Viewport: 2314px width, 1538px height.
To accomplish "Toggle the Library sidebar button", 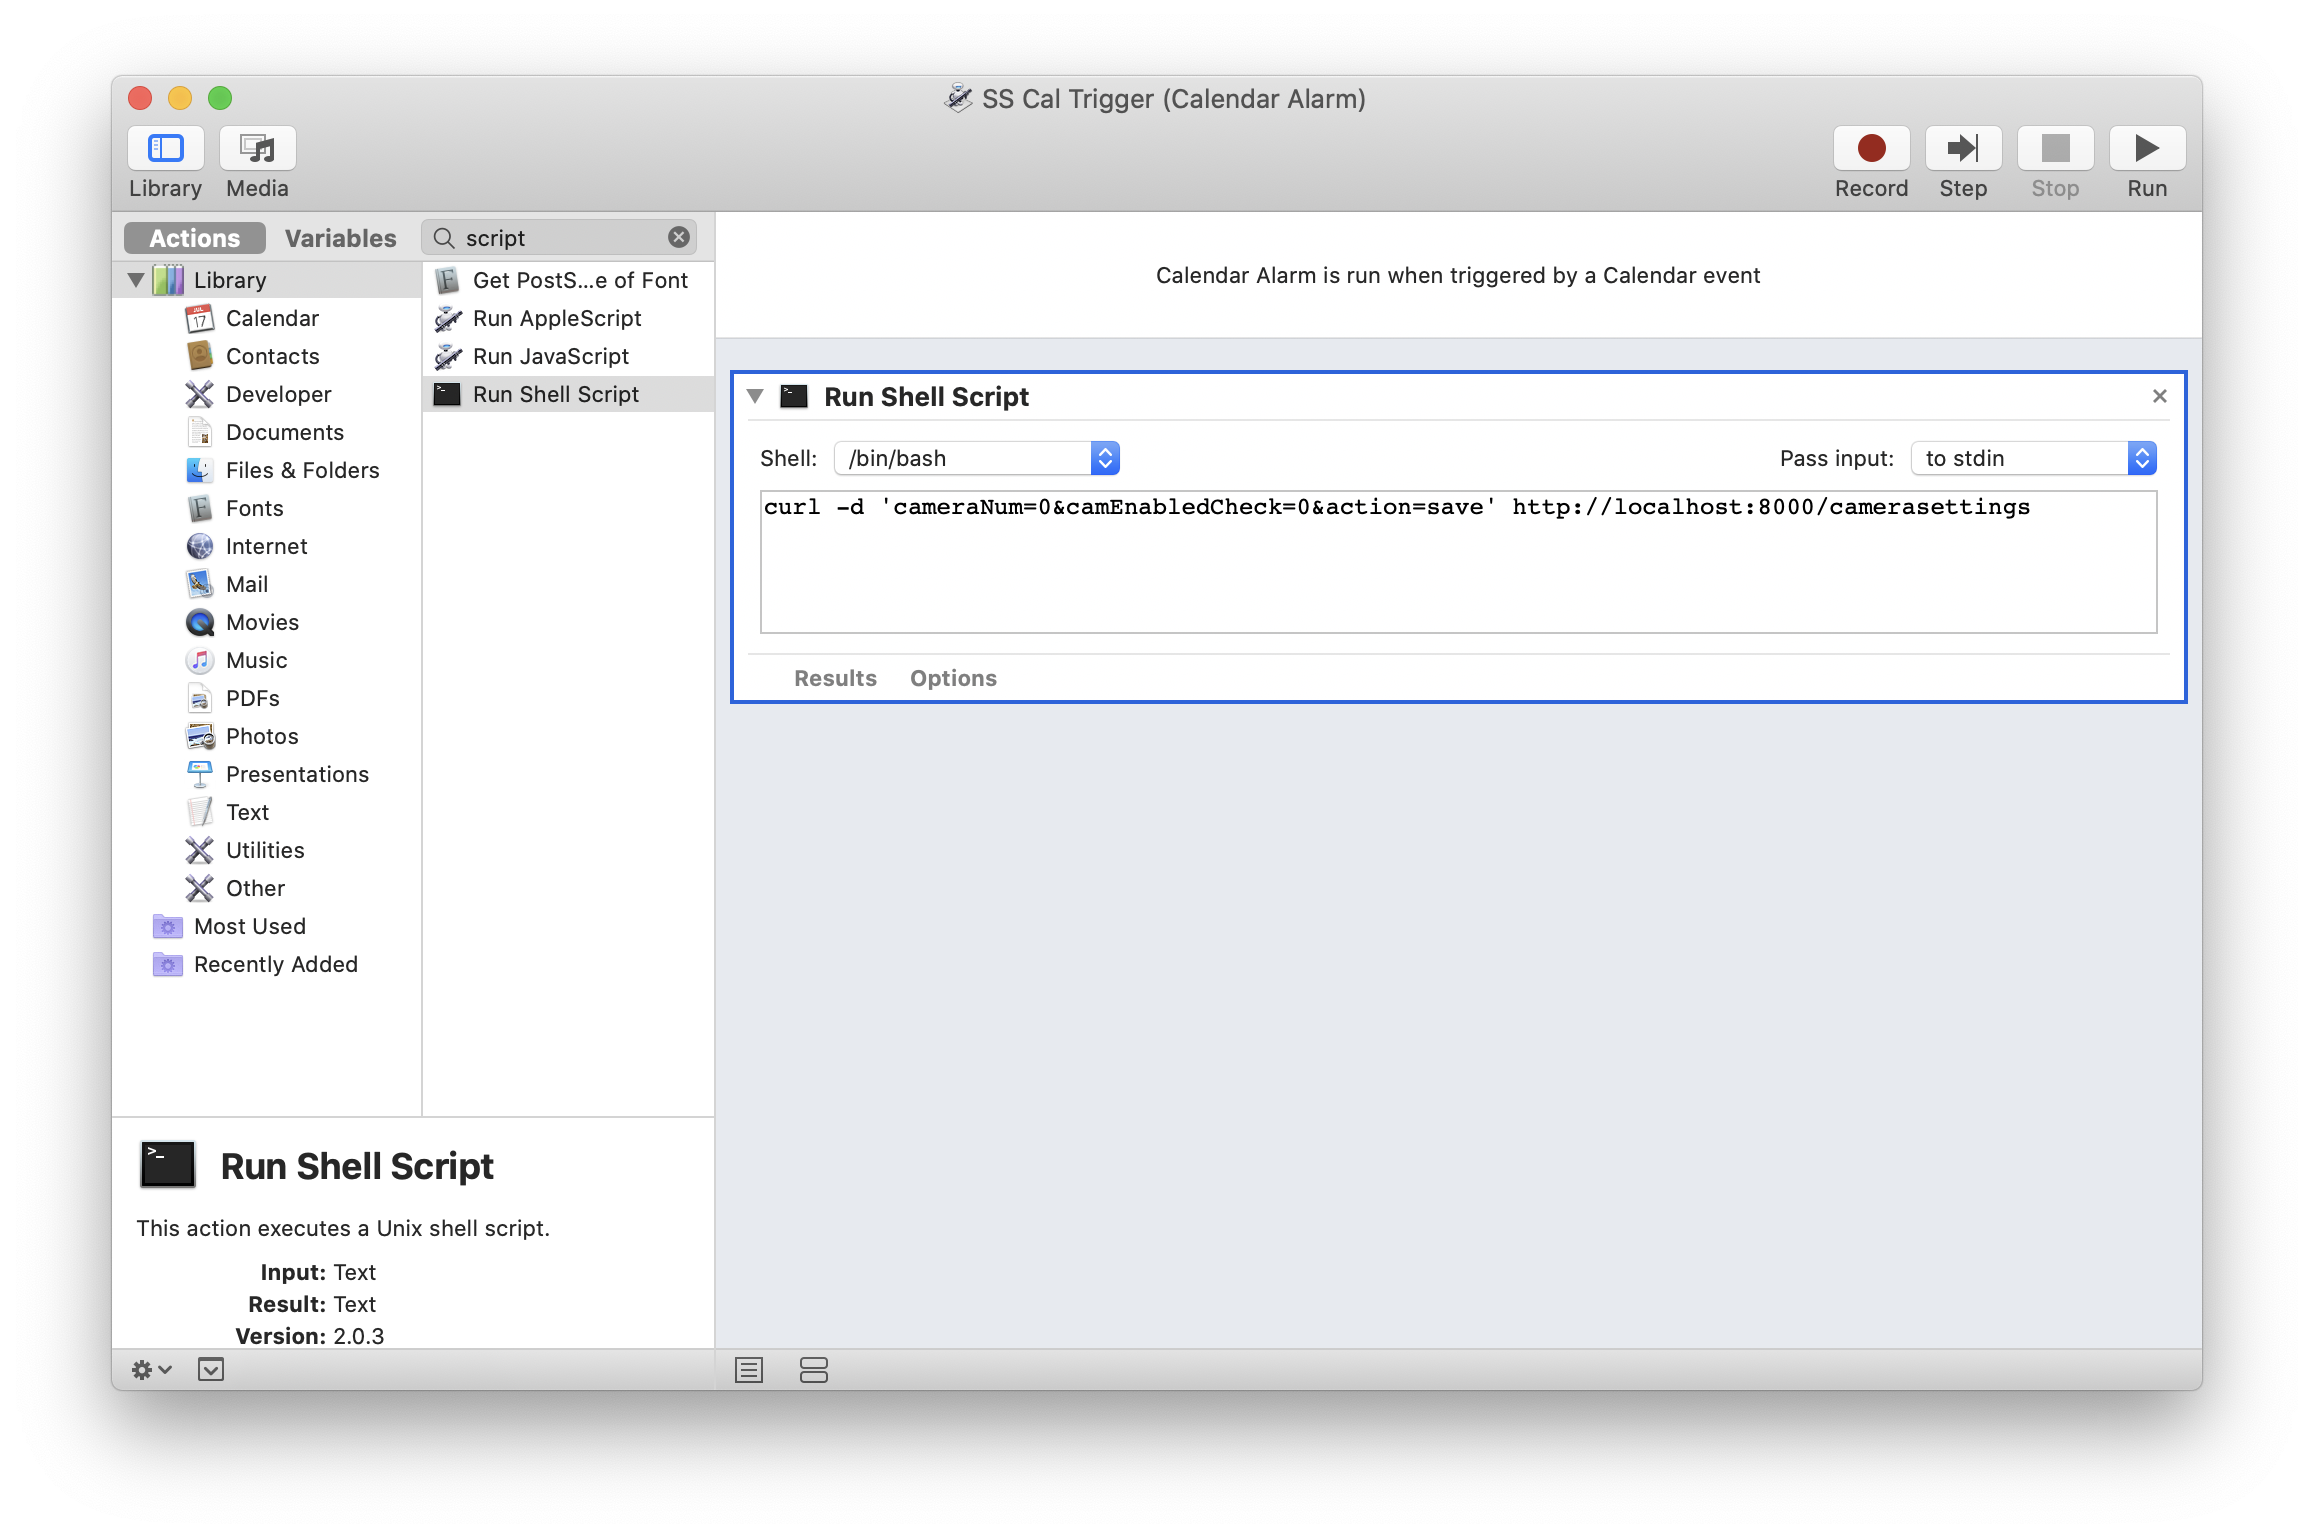I will [x=166, y=149].
